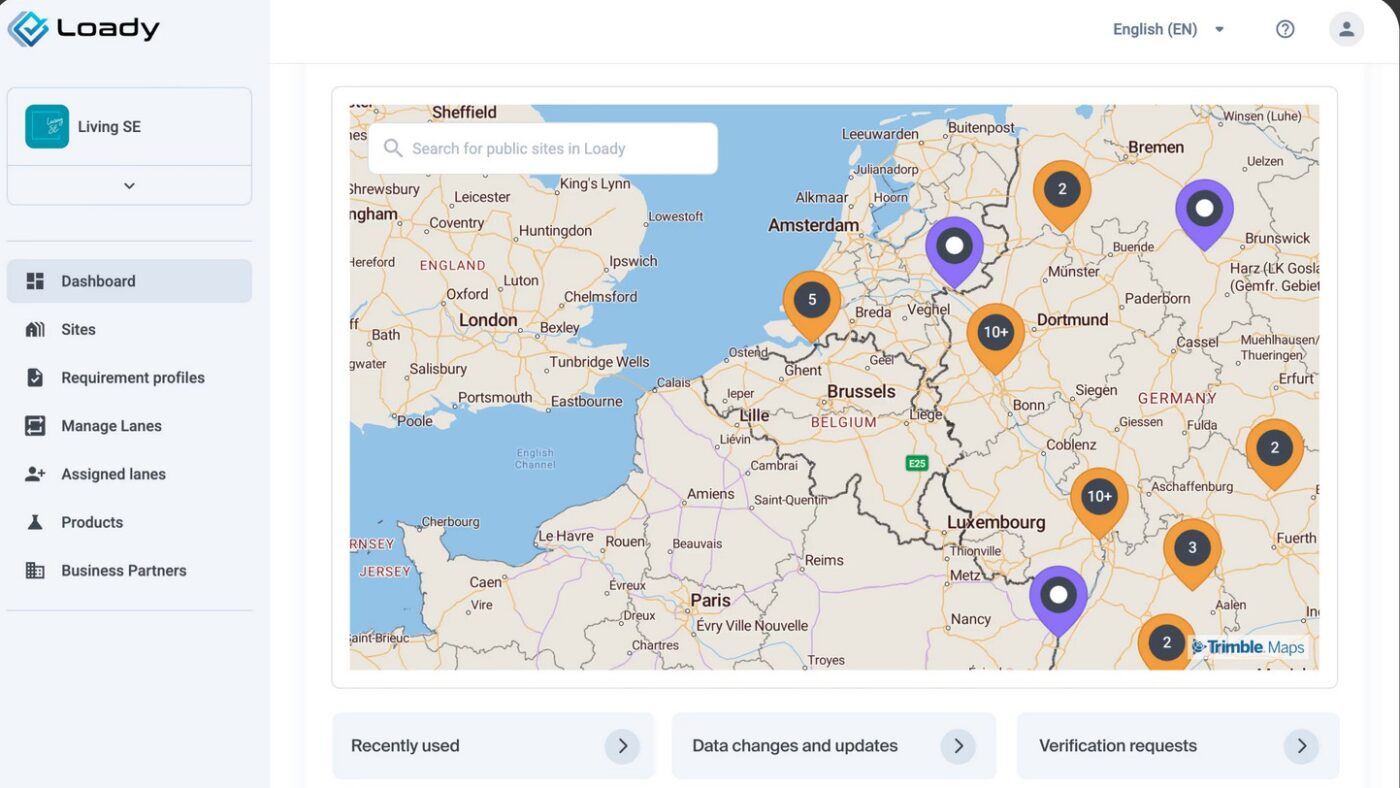Click the purple site pin near Nancy
The image size is (1400, 788).
point(1058,597)
